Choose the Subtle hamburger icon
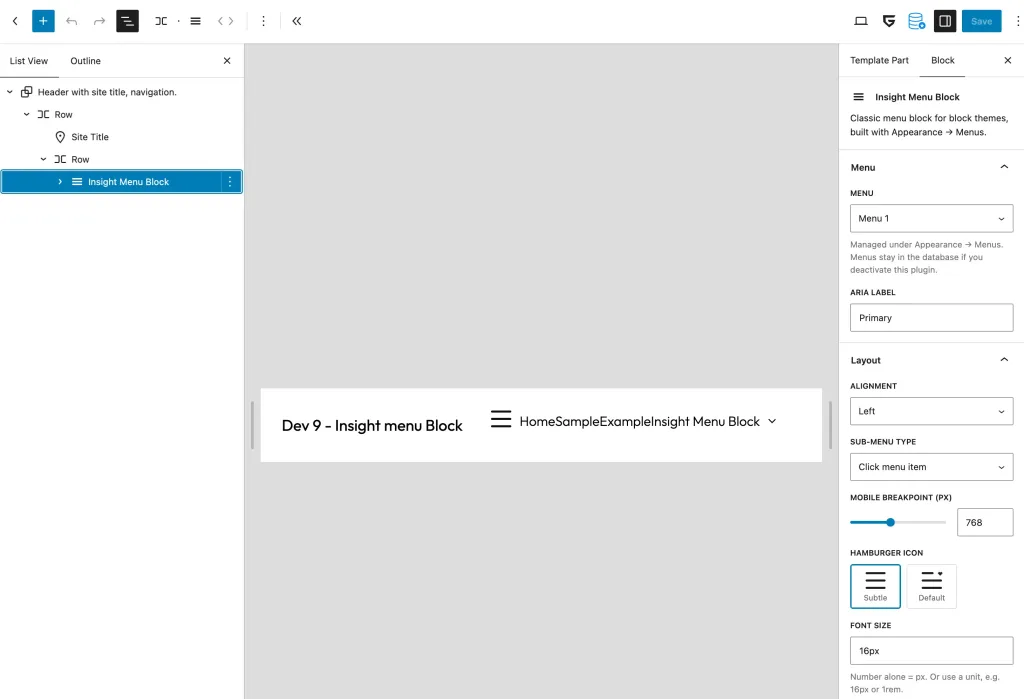Screen dimensions: 1024x699 tap(875, 586)
